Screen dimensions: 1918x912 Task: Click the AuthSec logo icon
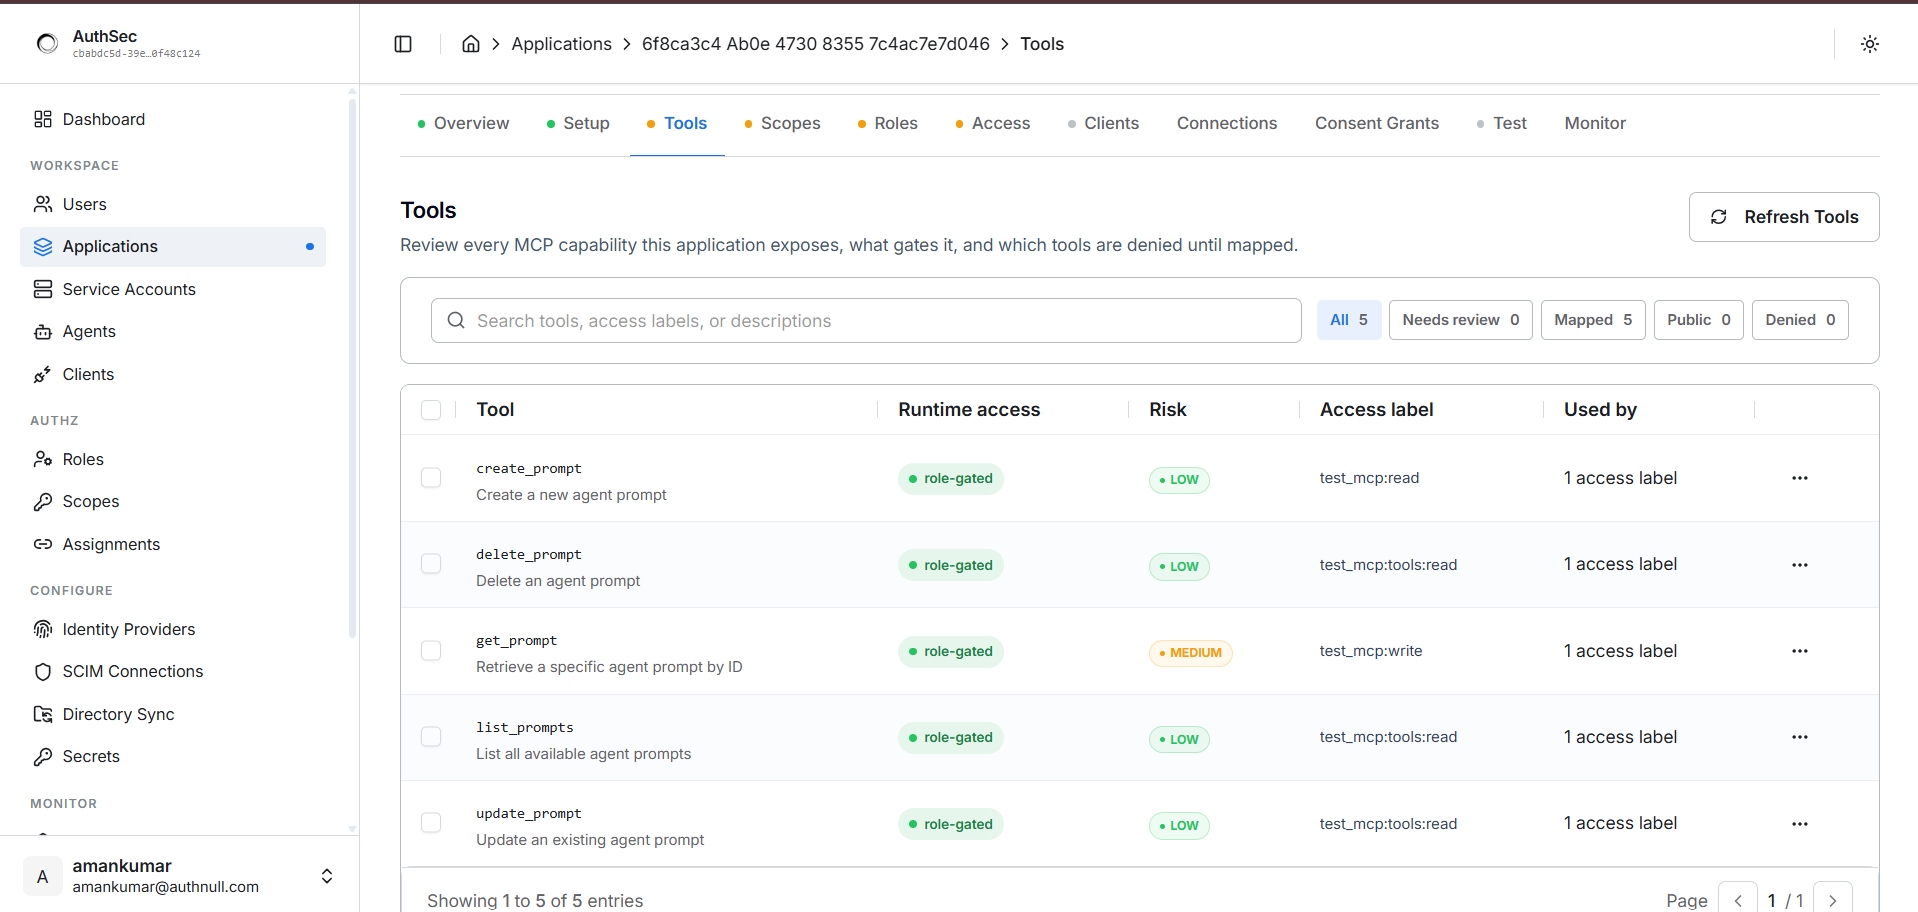pyautogui.click(x=47, y=43)
